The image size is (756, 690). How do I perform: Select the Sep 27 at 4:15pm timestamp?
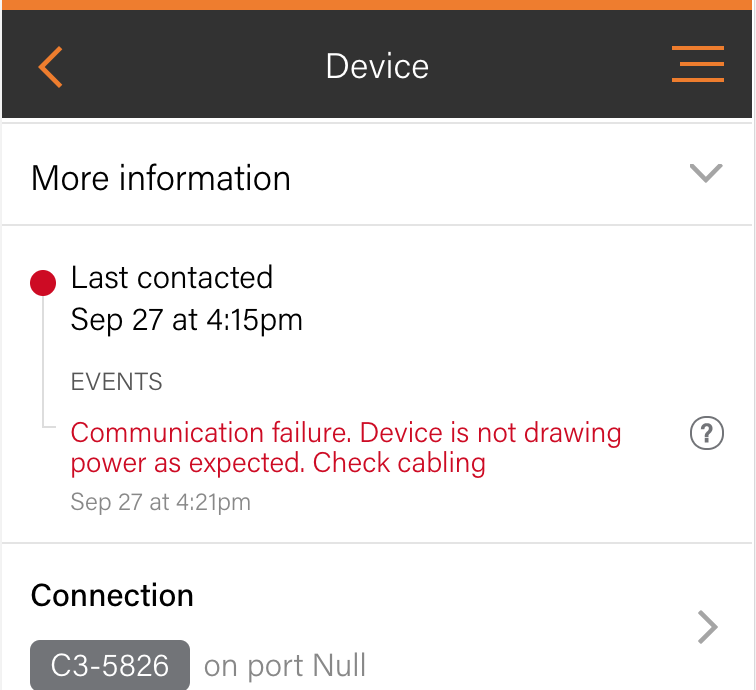click(x=186, y=320)
